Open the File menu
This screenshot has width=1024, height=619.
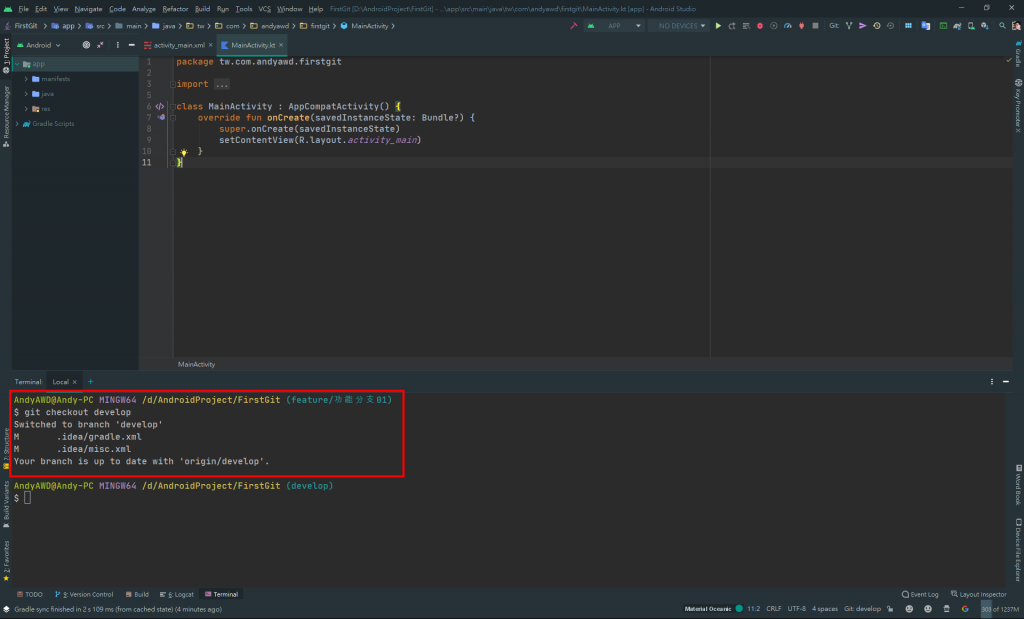pos(24,9)
